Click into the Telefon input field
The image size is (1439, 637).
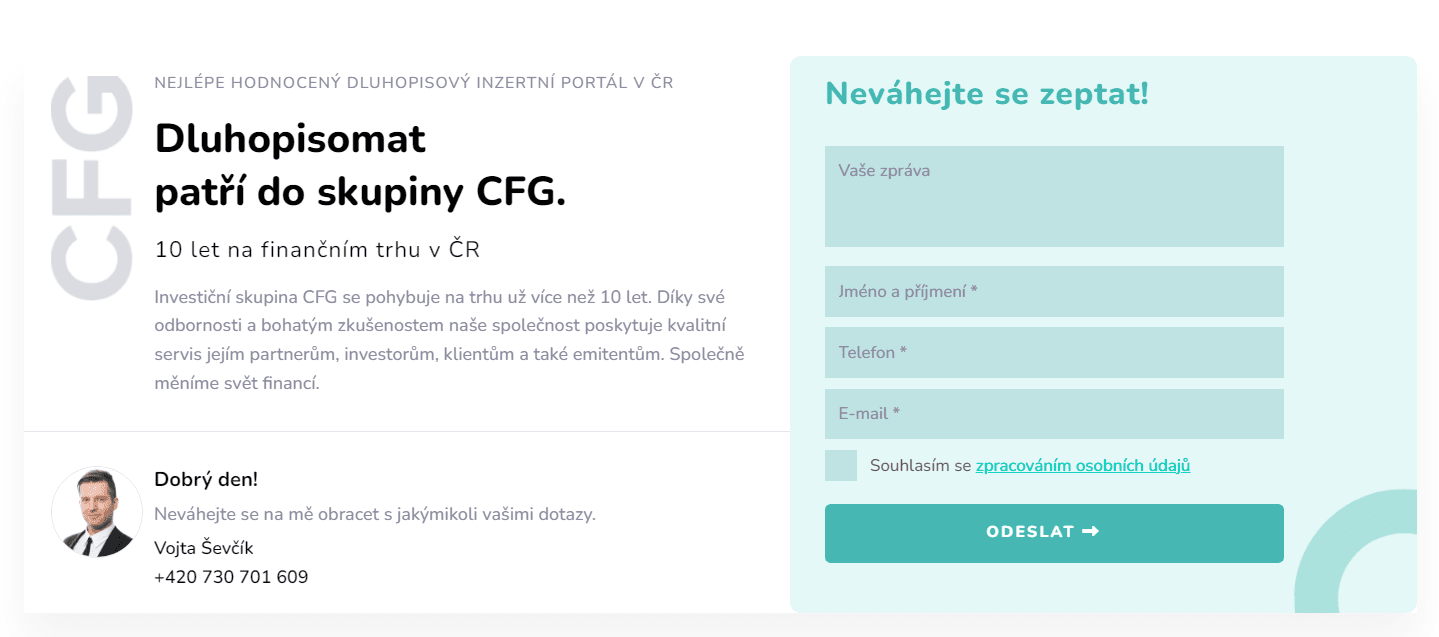pos(1054,353)
